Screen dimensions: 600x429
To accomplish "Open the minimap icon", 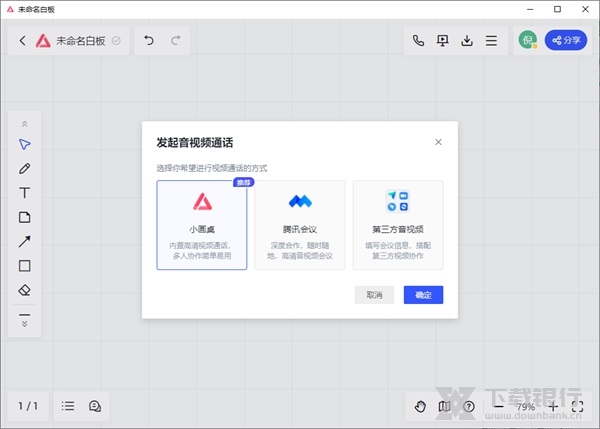I will coord(444,406).
